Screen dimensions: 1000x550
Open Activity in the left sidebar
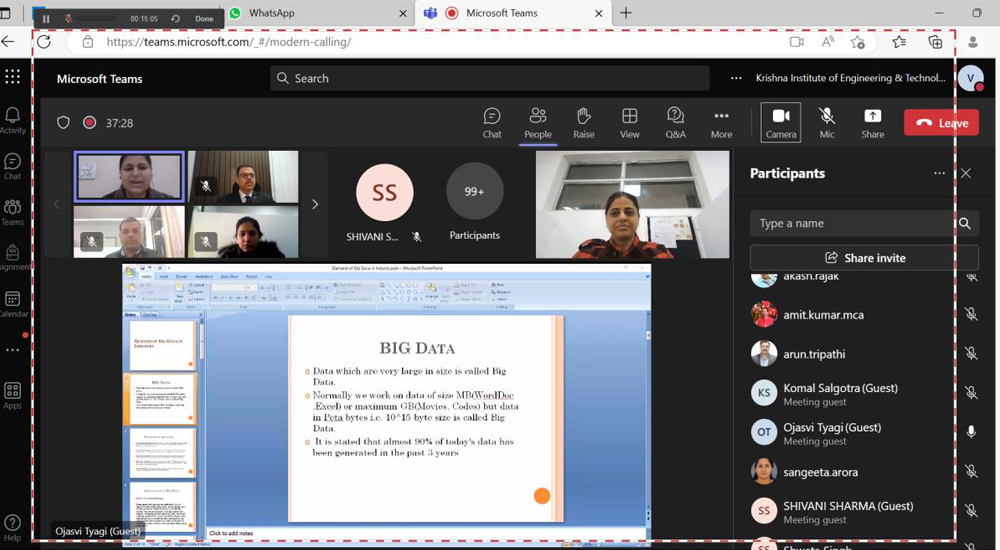pyautogui.click(x=13, y=120)
